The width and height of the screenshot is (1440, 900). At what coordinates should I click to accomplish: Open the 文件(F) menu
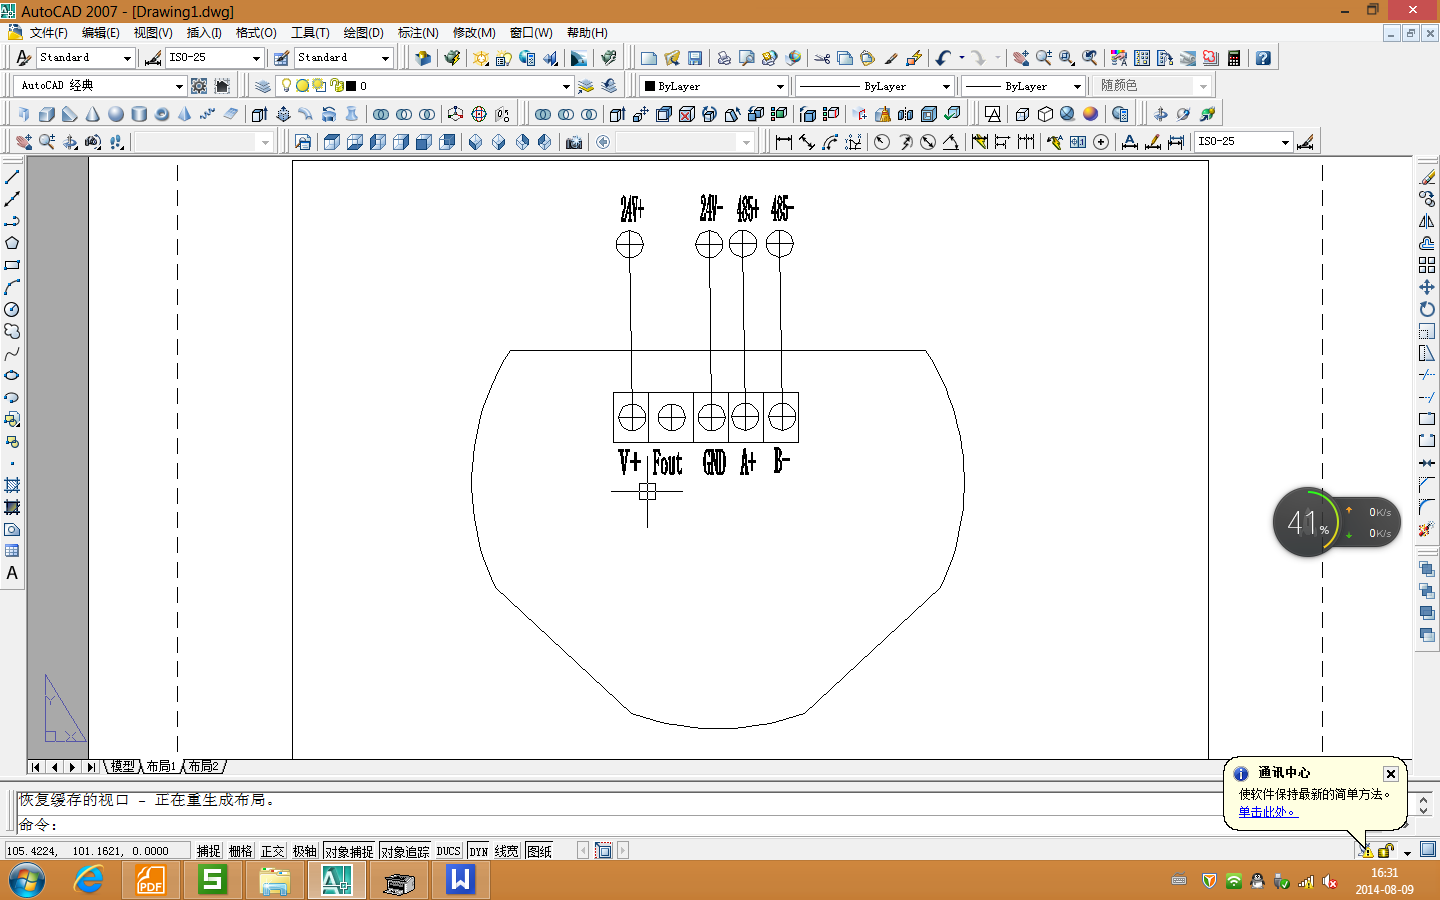[48, 33]
